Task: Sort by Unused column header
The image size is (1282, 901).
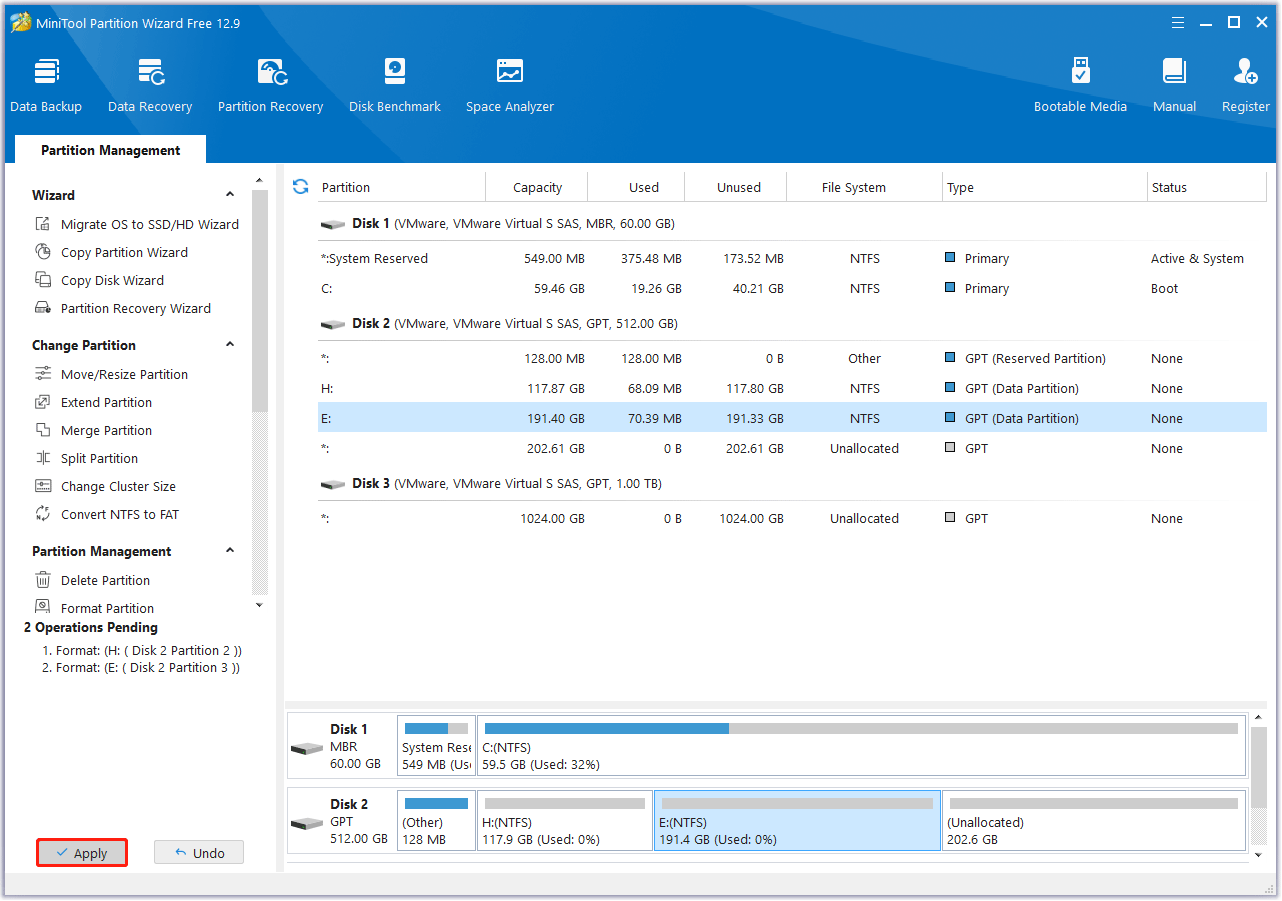Action: coord(736,187)
